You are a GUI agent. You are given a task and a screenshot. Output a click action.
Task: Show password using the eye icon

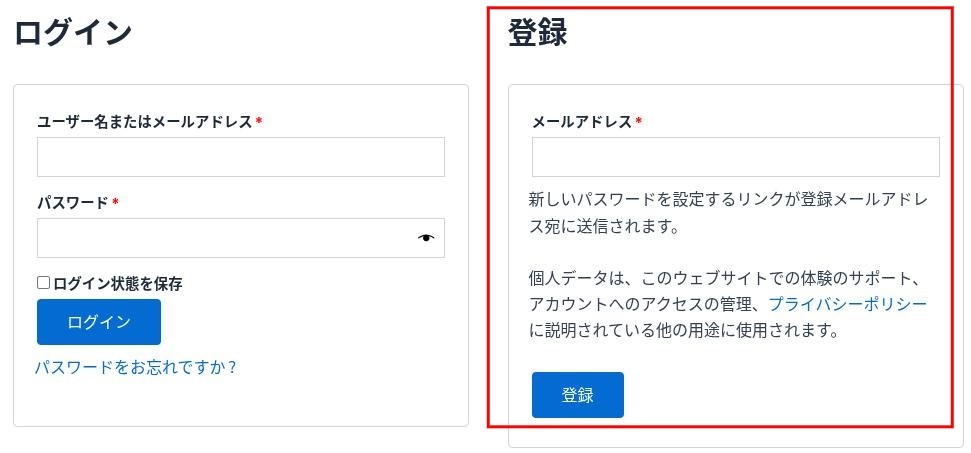427,238
